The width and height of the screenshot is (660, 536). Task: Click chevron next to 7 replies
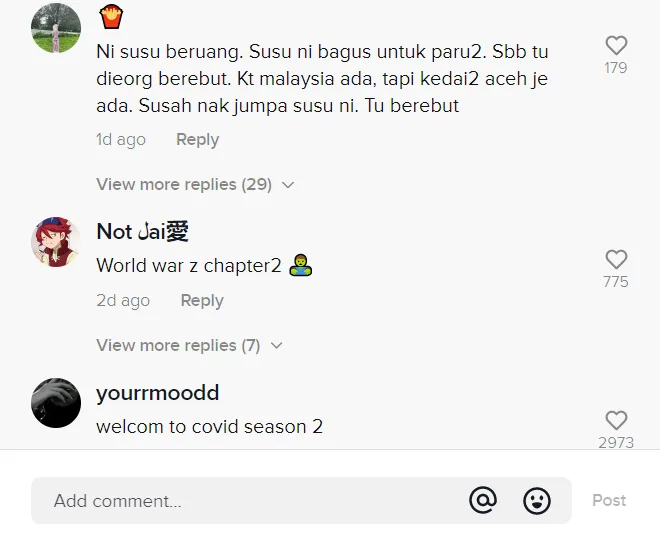click(276, 346)
